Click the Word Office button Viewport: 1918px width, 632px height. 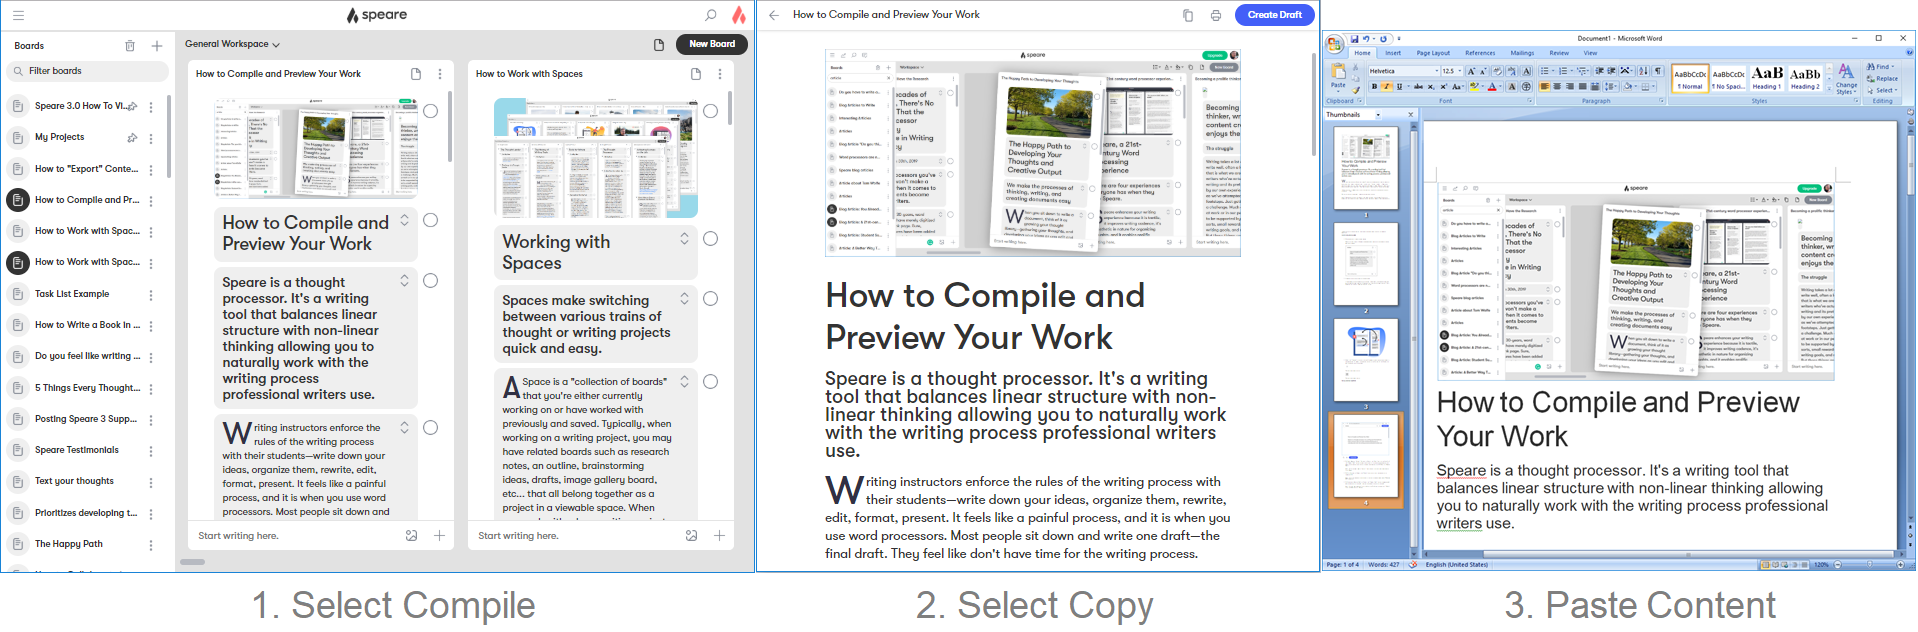[1334, 43]
